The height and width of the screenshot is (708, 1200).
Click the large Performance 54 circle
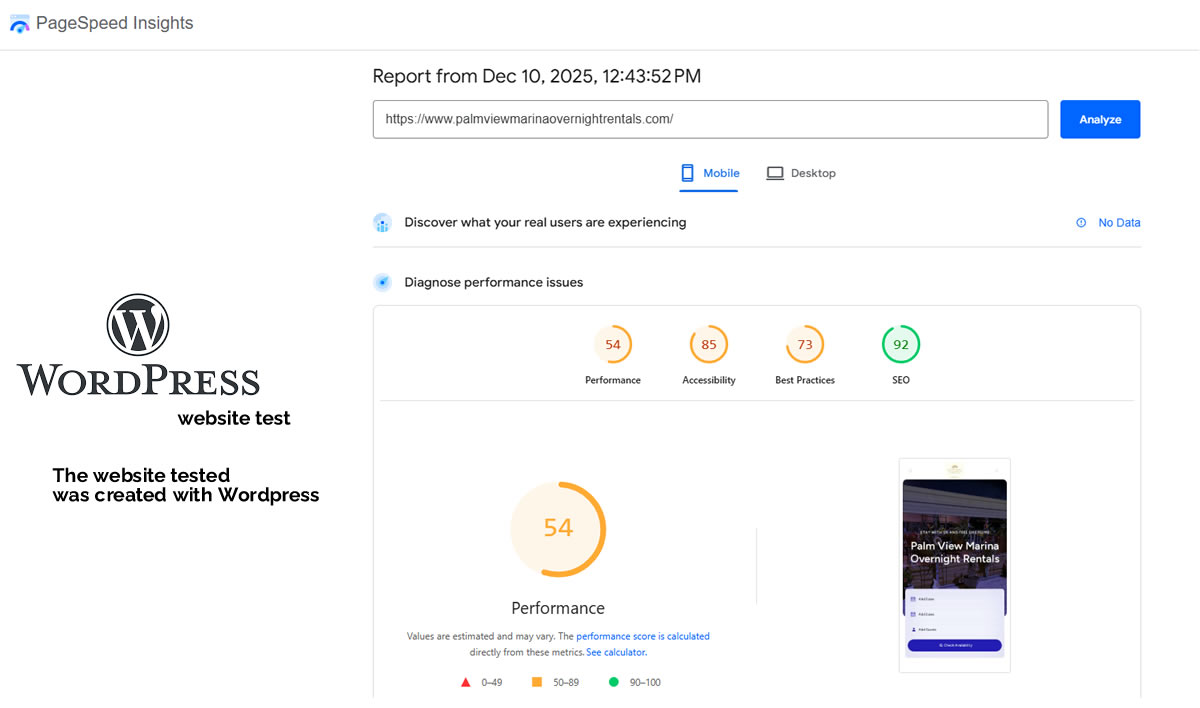coord(558,528)
